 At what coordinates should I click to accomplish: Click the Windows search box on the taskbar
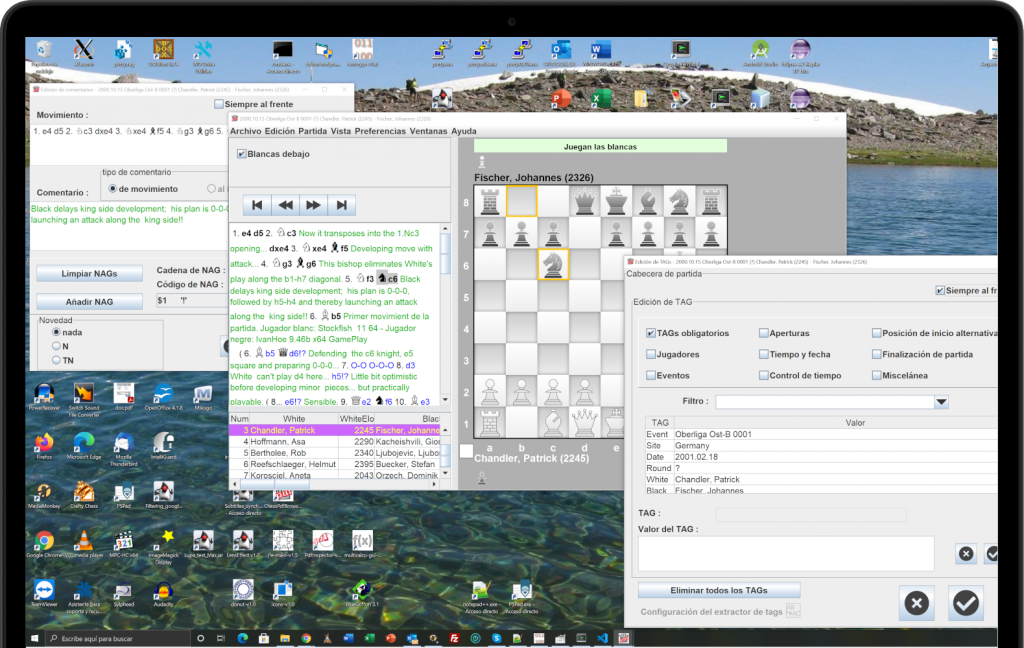pos(118,638)
